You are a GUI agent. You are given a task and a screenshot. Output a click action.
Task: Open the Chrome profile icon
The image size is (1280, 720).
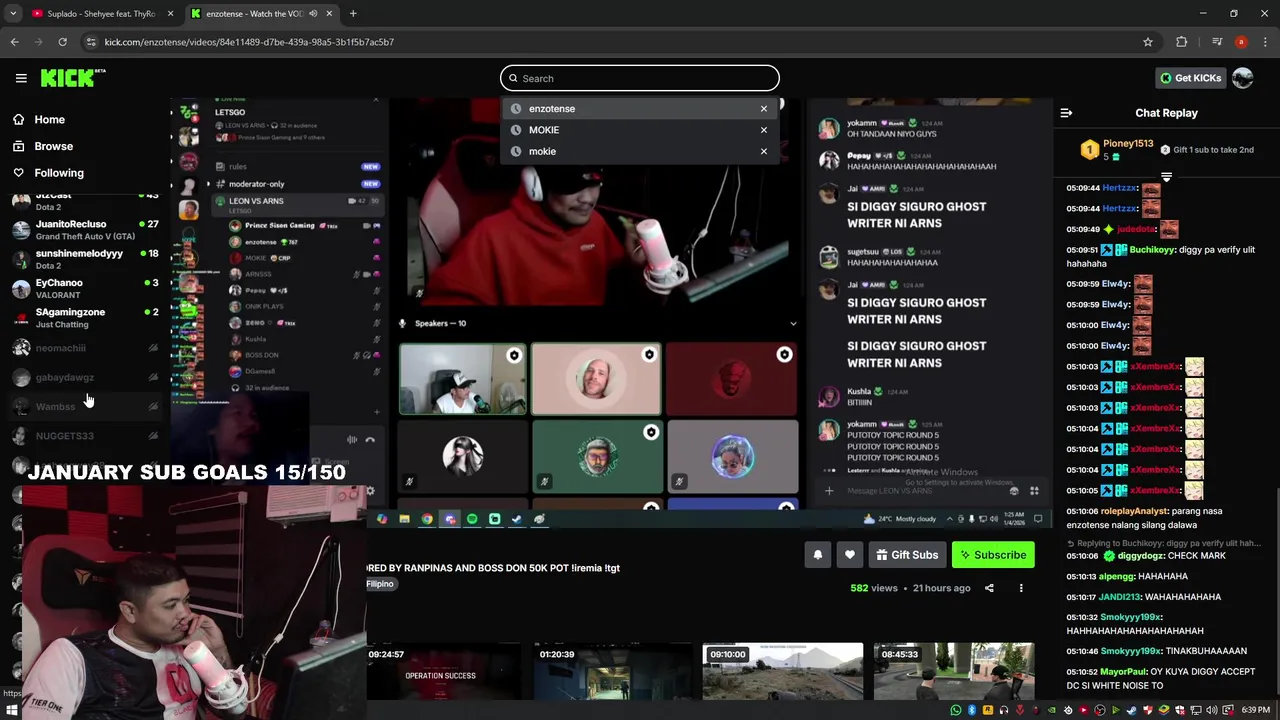[1241, 42]
